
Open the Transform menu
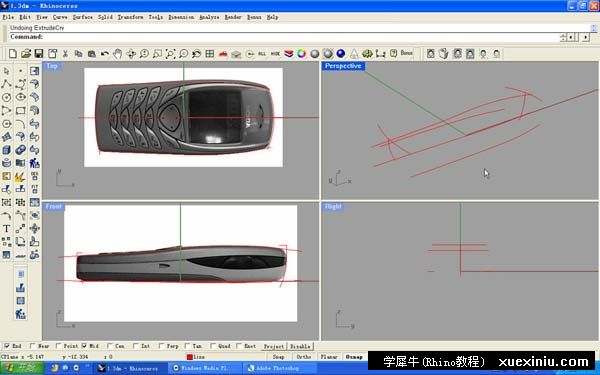(x=130, y=17)
